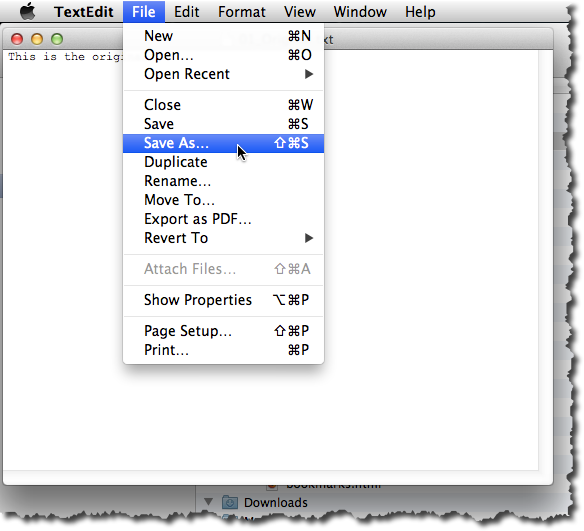Select Show Properties menu item
The height and width of the screenshot is (531, 584).
point(223,300)
